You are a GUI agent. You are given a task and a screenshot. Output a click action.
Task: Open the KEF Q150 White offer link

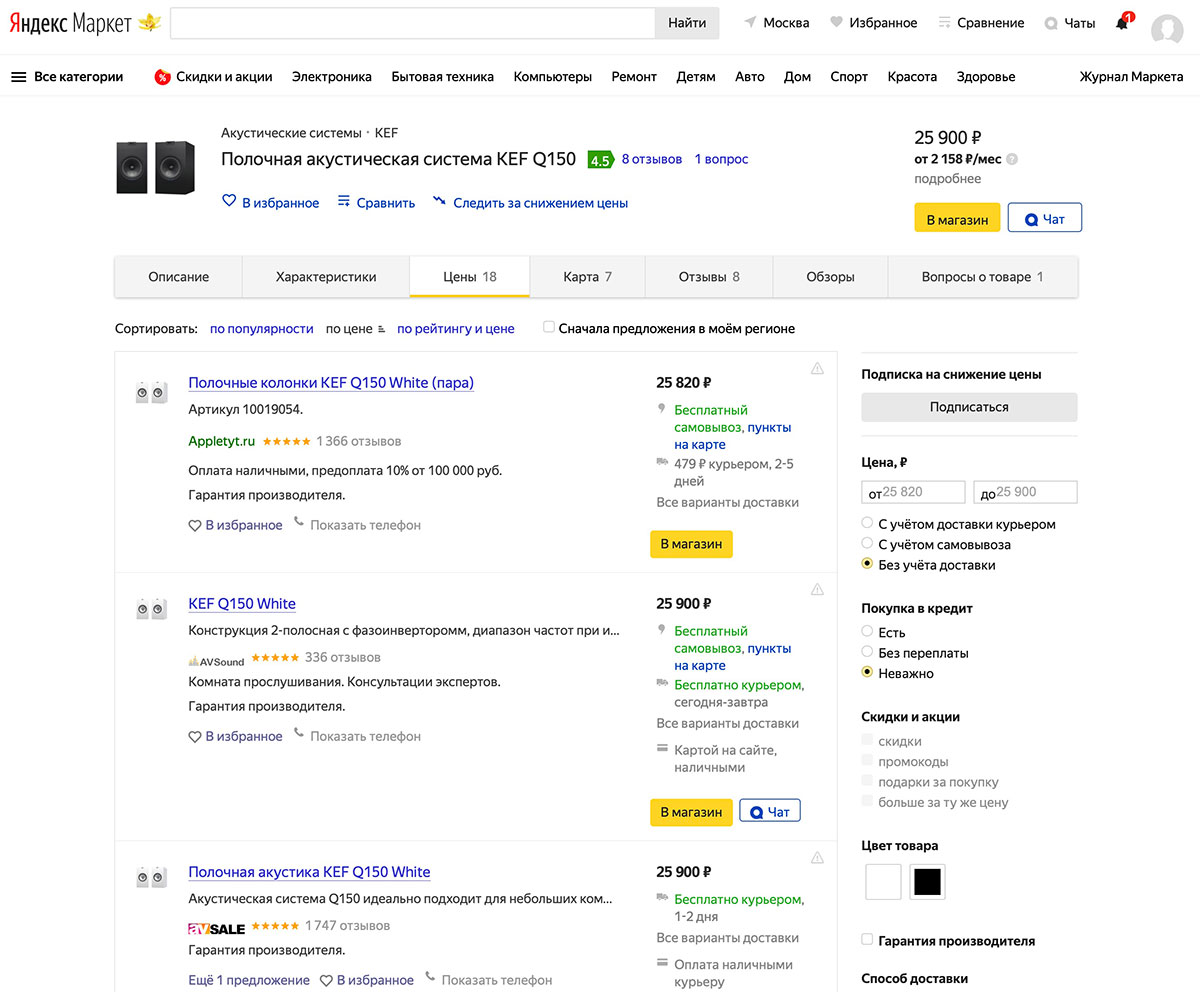(242, 604)
